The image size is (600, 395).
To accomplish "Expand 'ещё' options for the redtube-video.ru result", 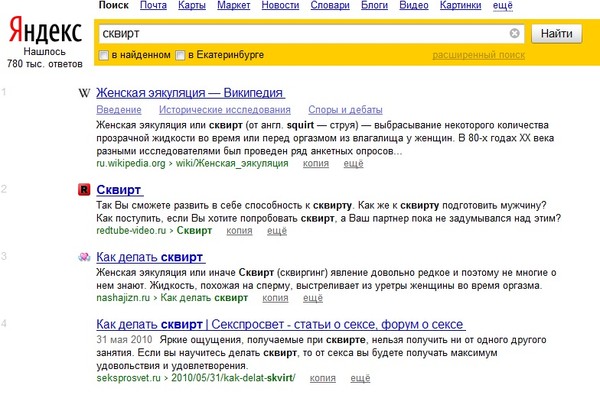I will pos(277,231).
